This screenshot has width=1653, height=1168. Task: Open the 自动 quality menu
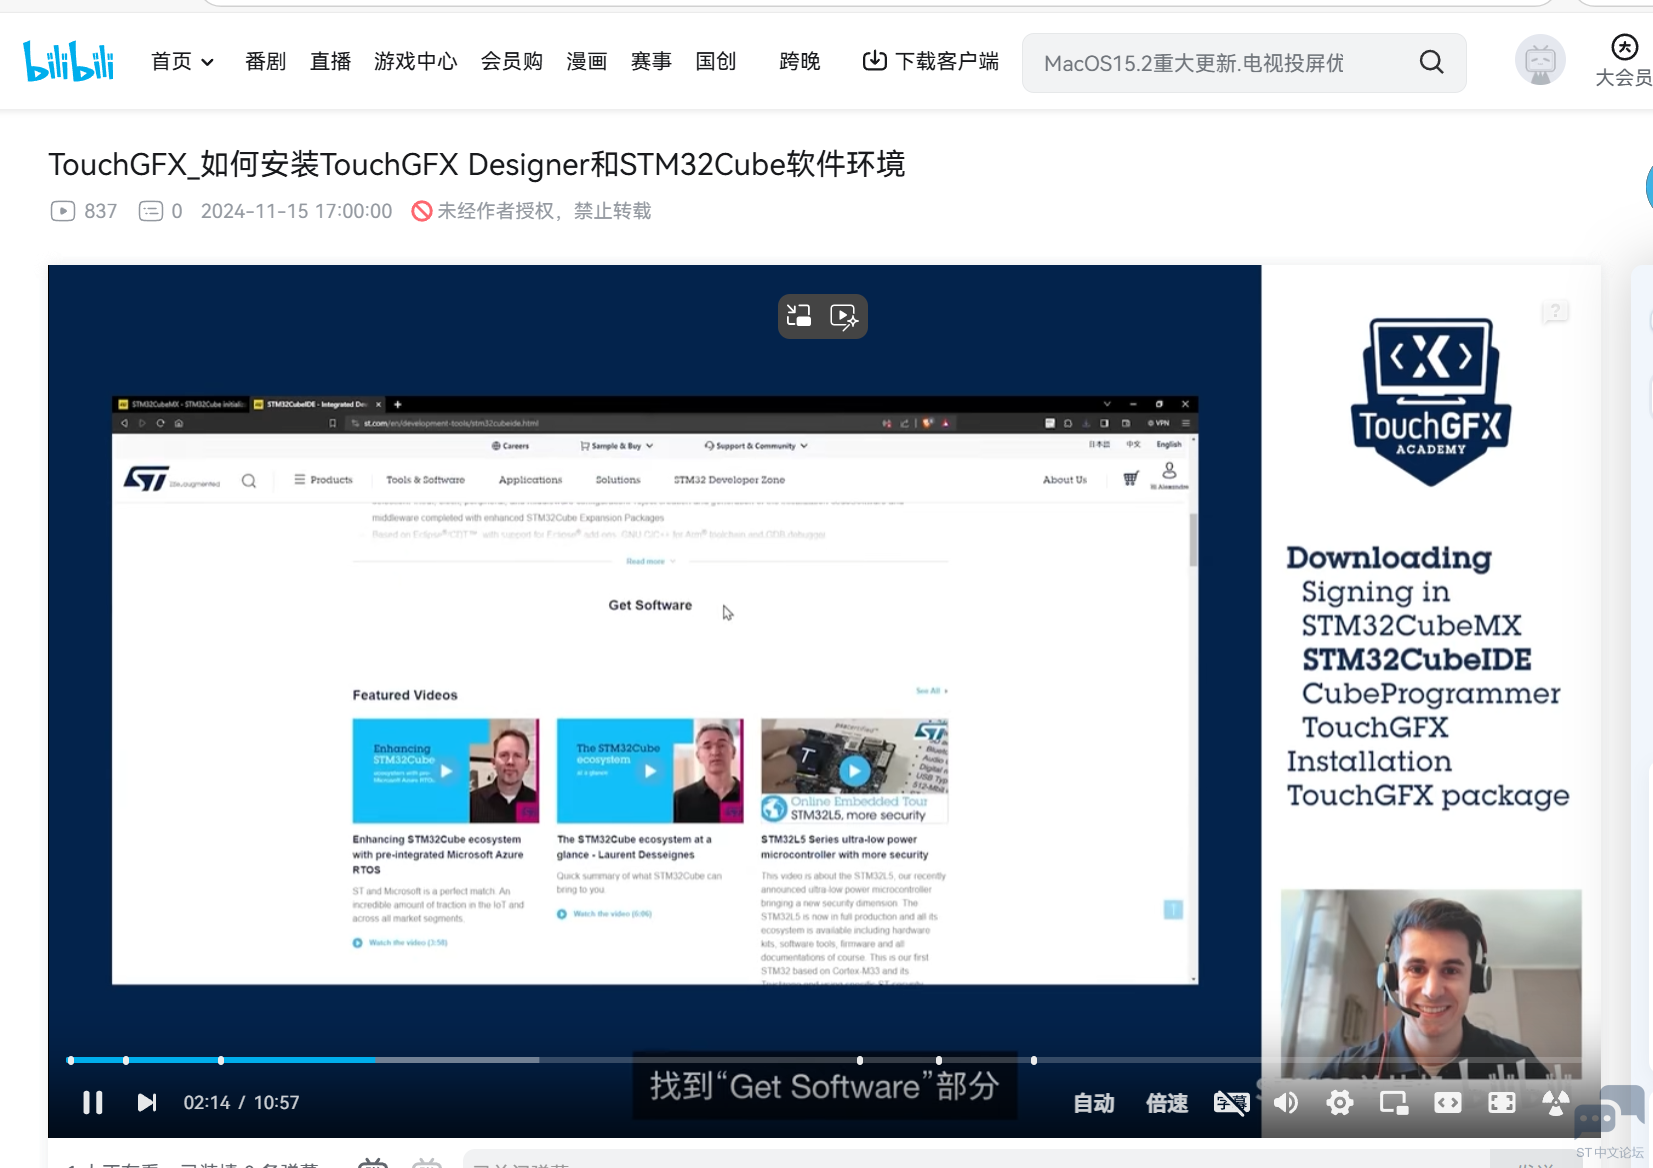(x=1094, y=1103)
